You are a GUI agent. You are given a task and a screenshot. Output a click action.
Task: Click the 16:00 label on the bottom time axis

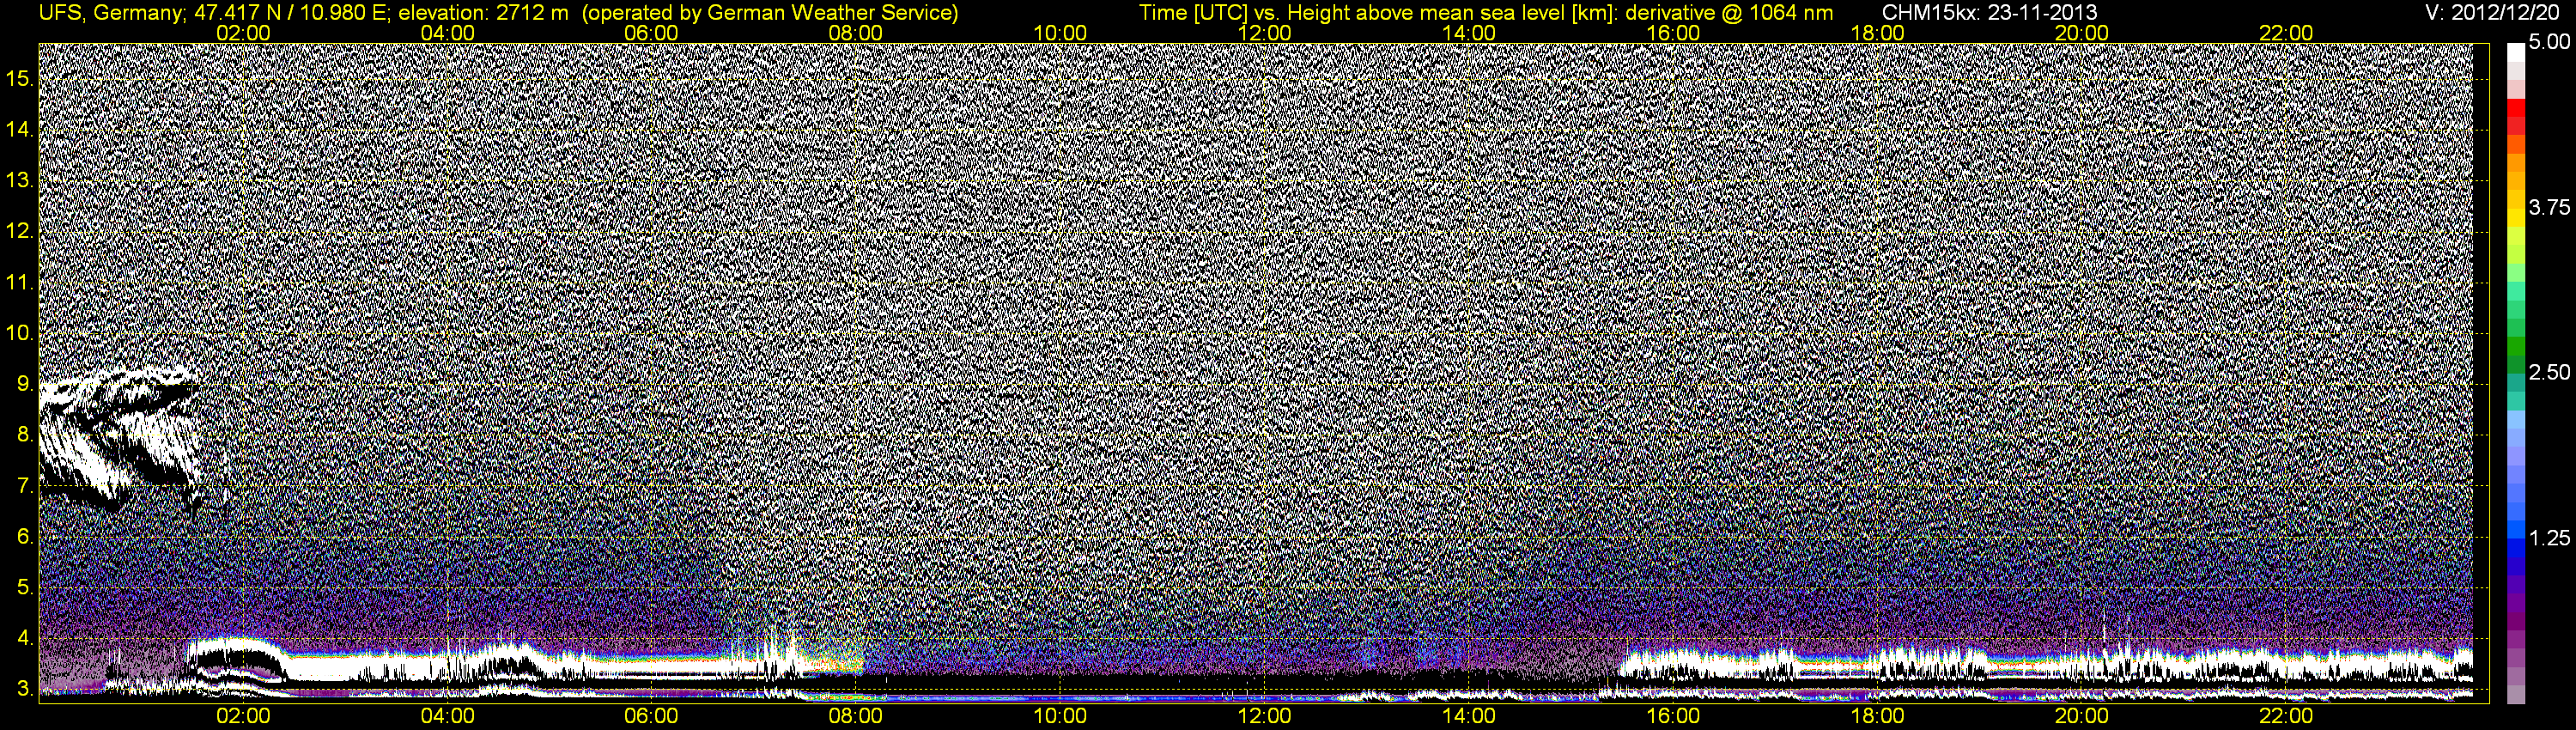(1673, 716)
